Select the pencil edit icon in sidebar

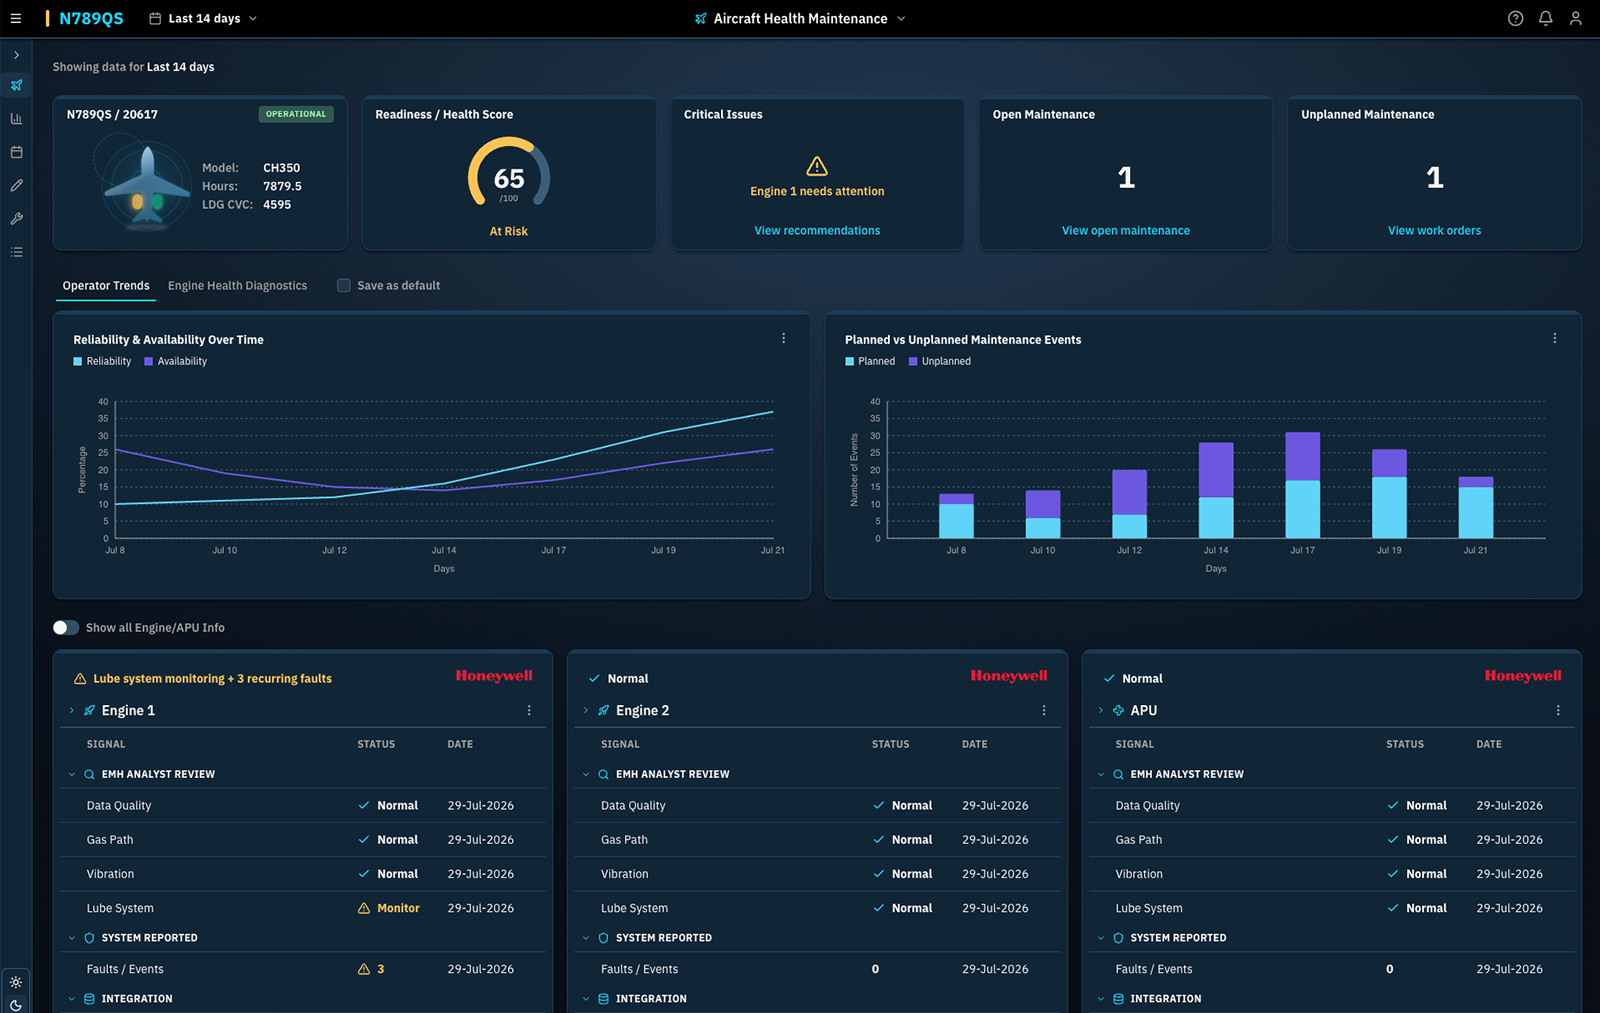click(16, 185)
